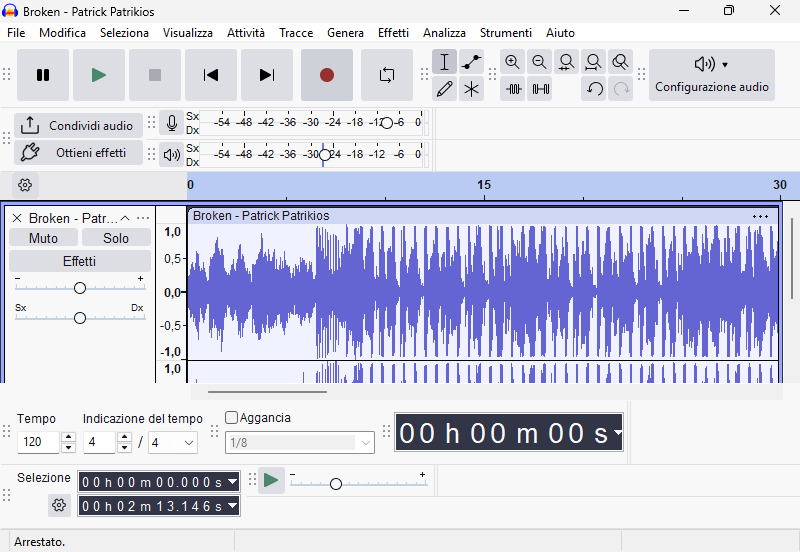Click the 15 second timeline mark
Image resolution: width=800 pixels, height=552 pixels.
(484, 185)
